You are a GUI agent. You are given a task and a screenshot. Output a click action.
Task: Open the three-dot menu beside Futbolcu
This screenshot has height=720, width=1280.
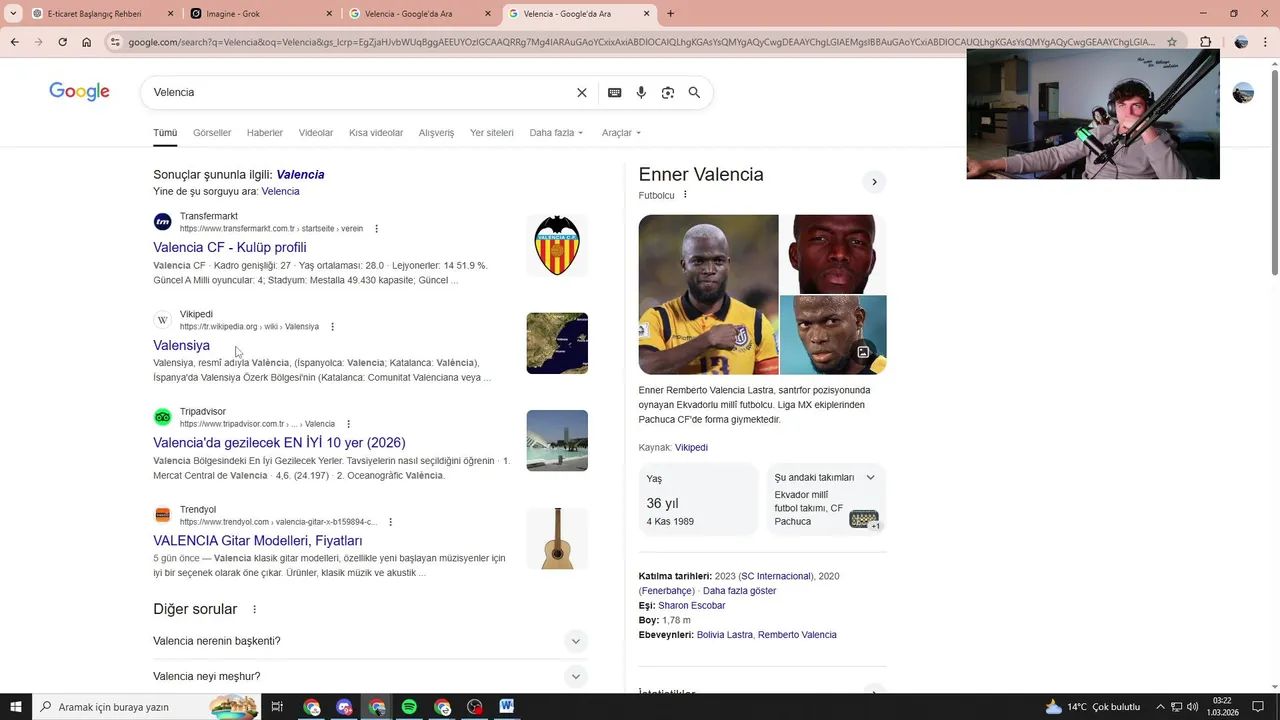[685, 195]
